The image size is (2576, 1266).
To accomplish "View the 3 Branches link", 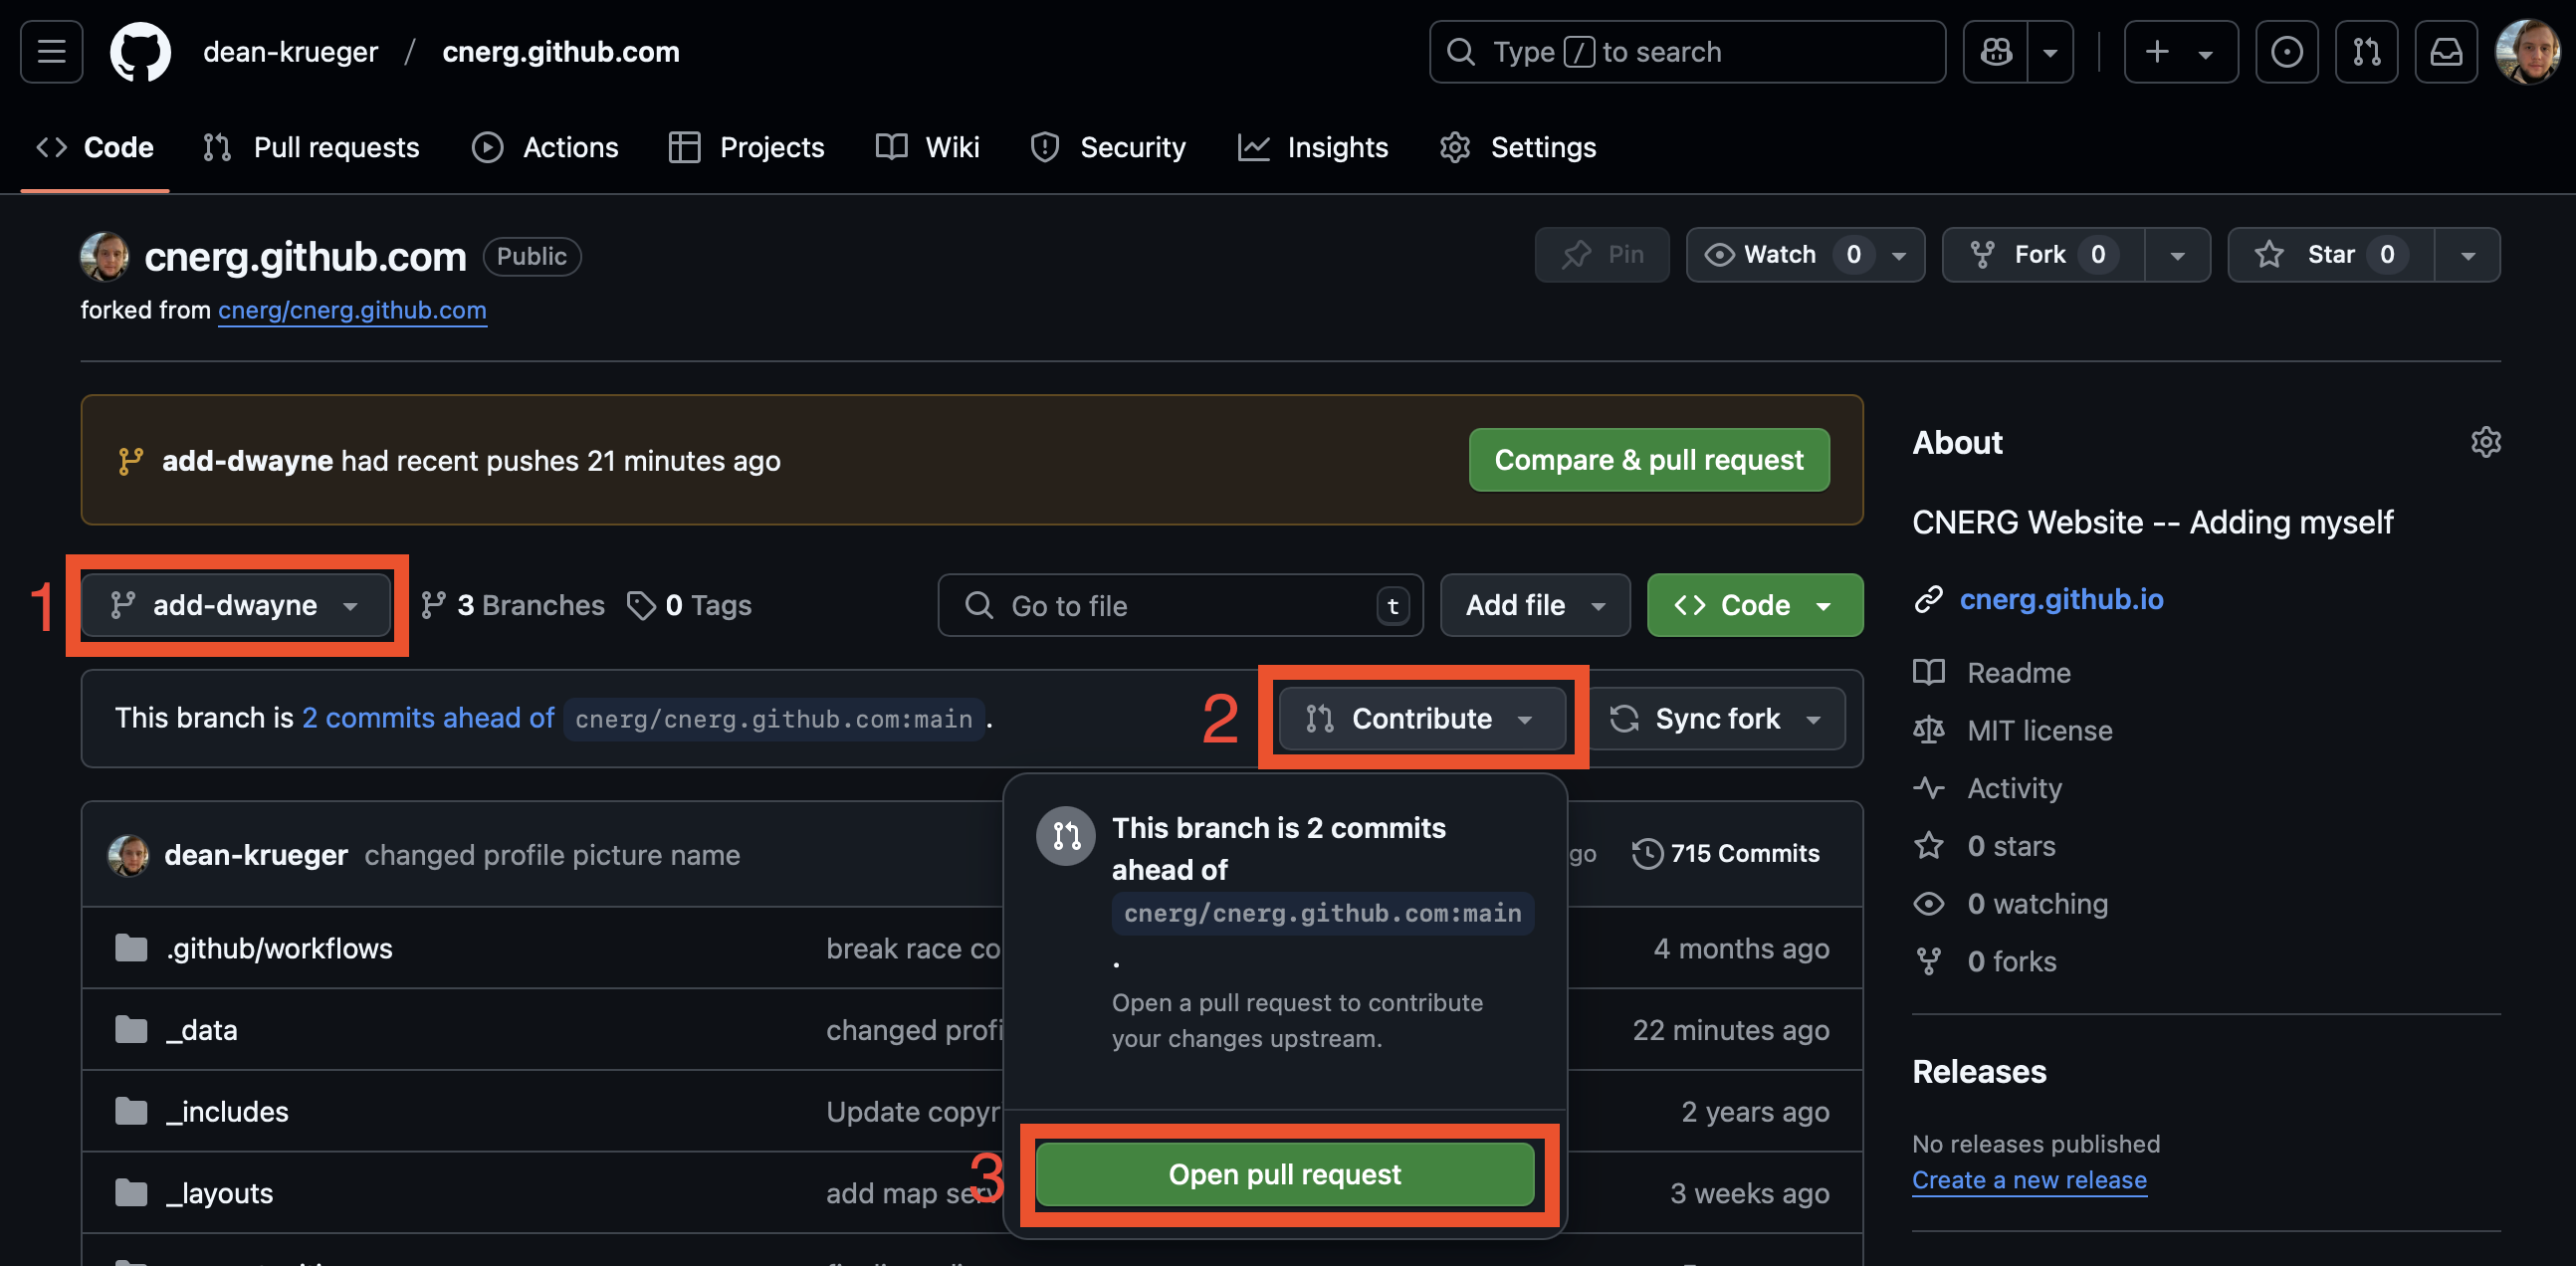I will [513, 605].
